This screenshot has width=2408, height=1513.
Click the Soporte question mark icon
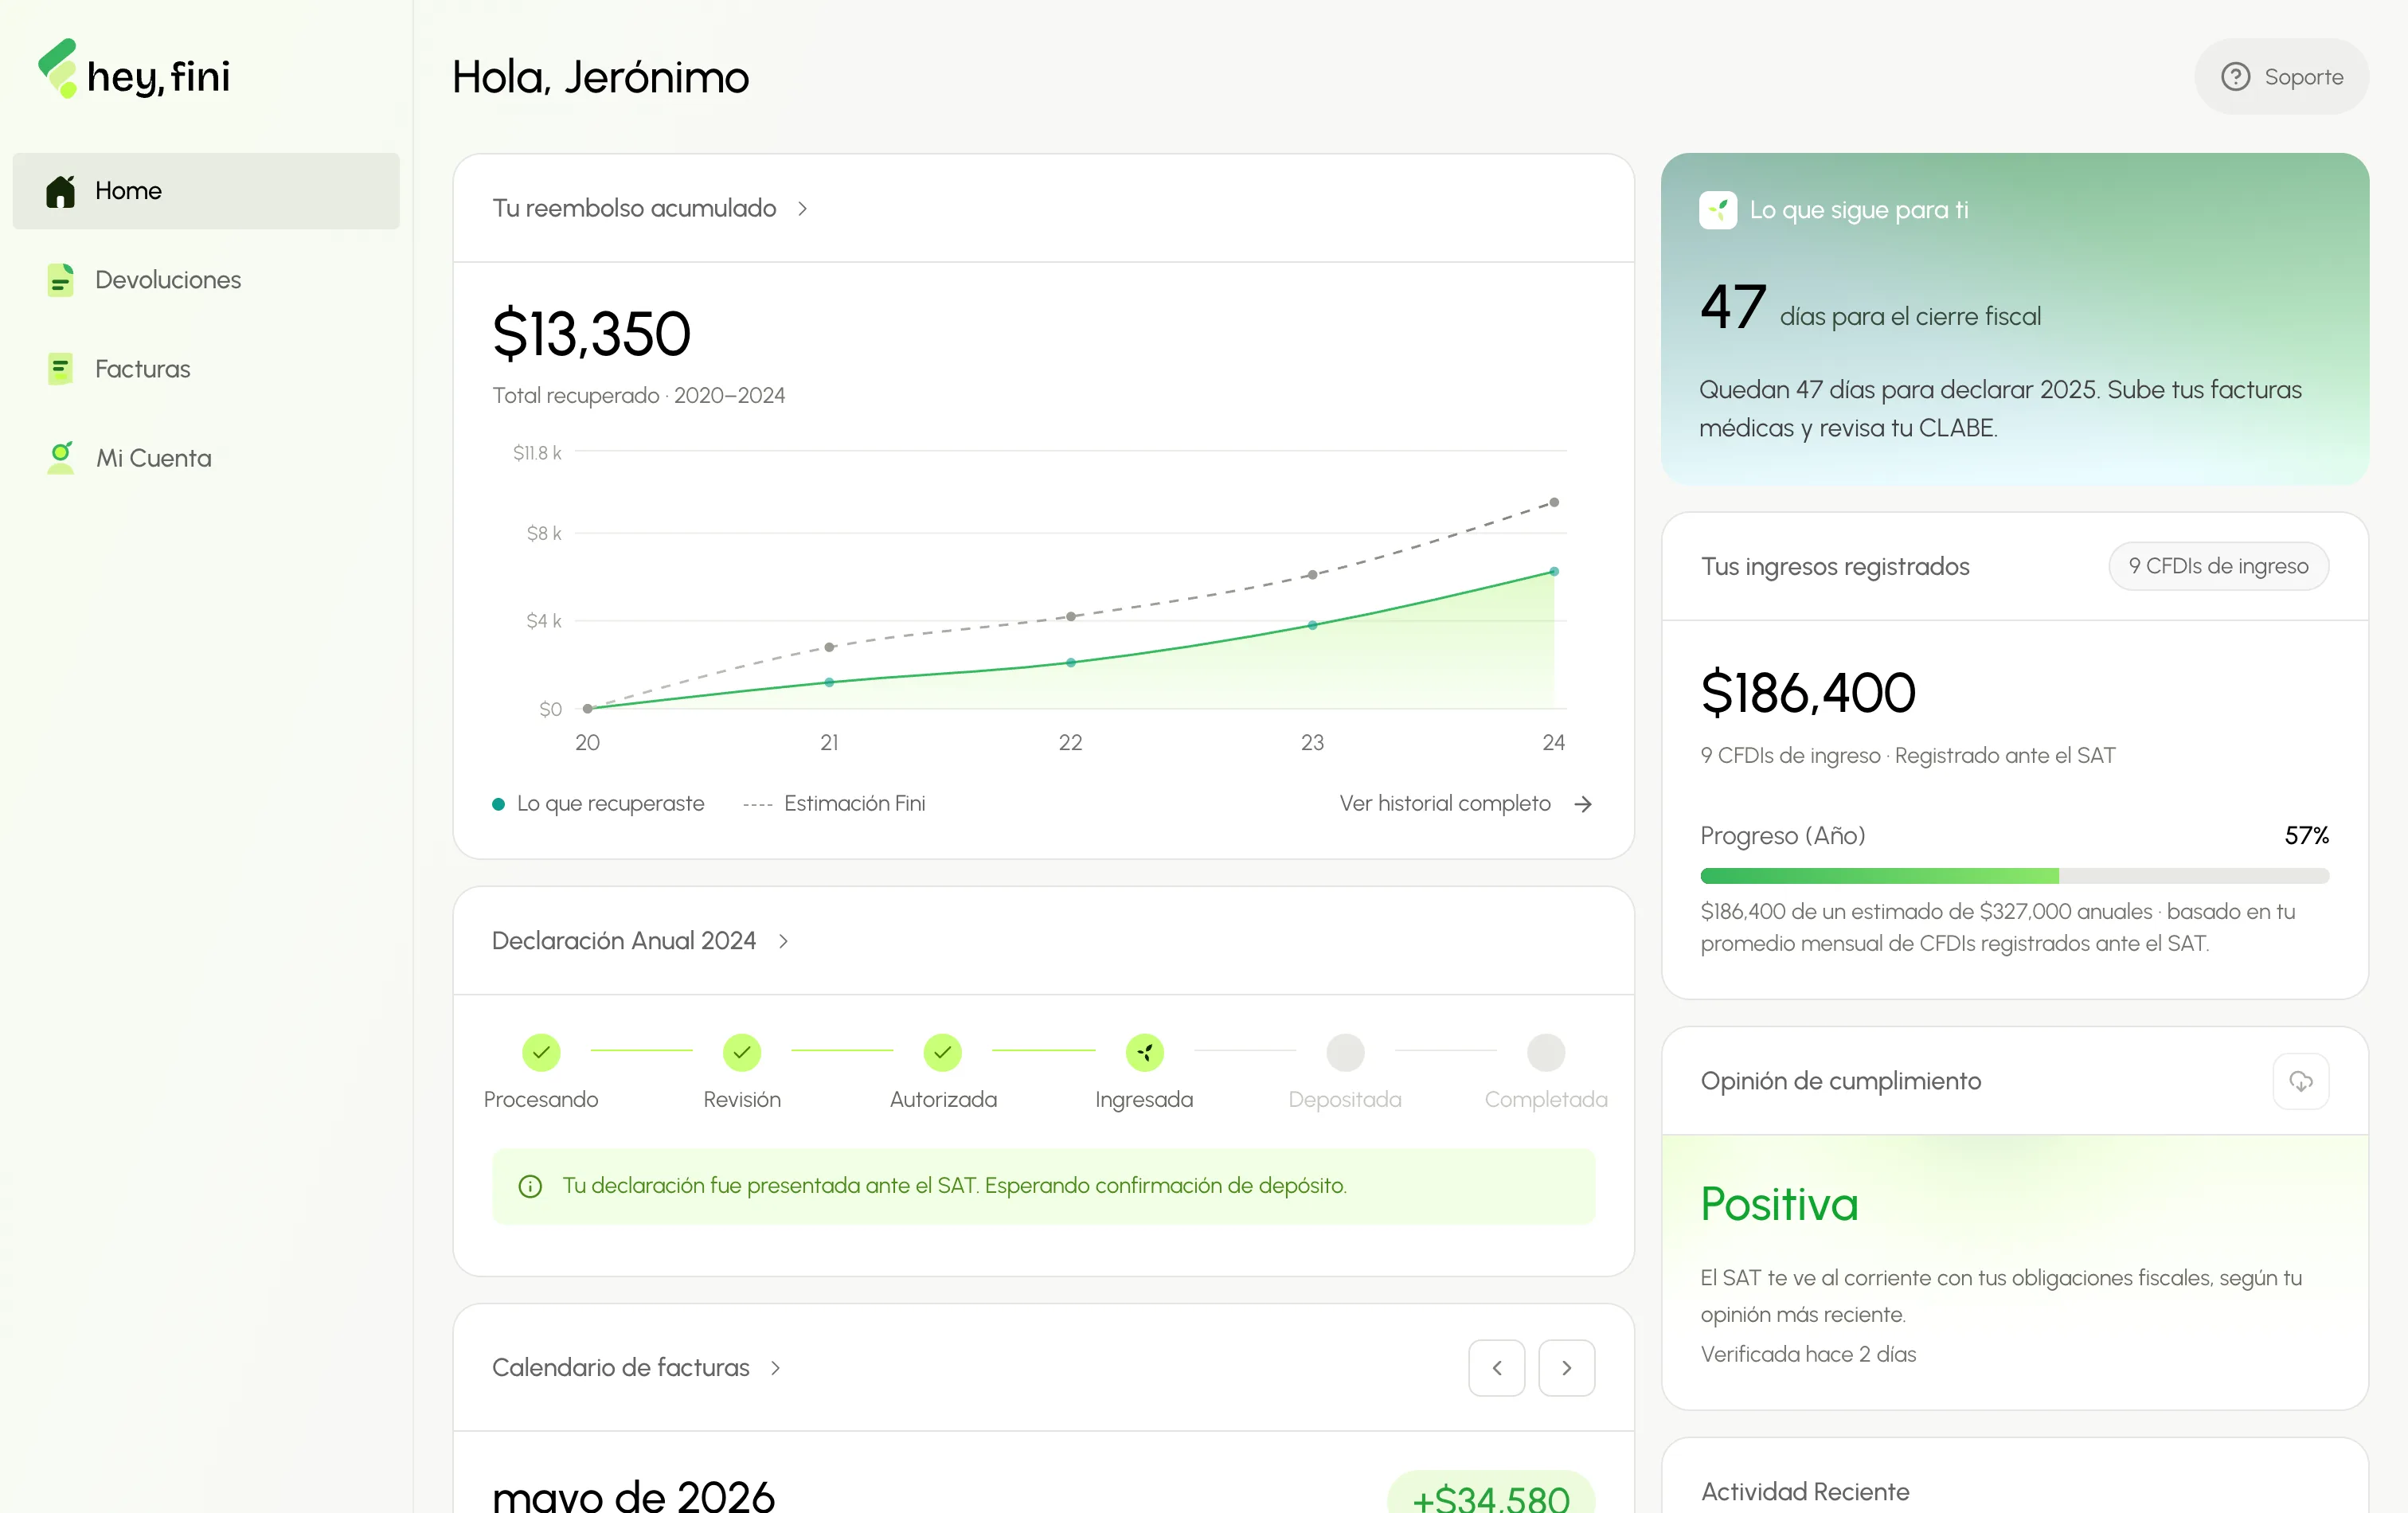[x=2236, y=77]
